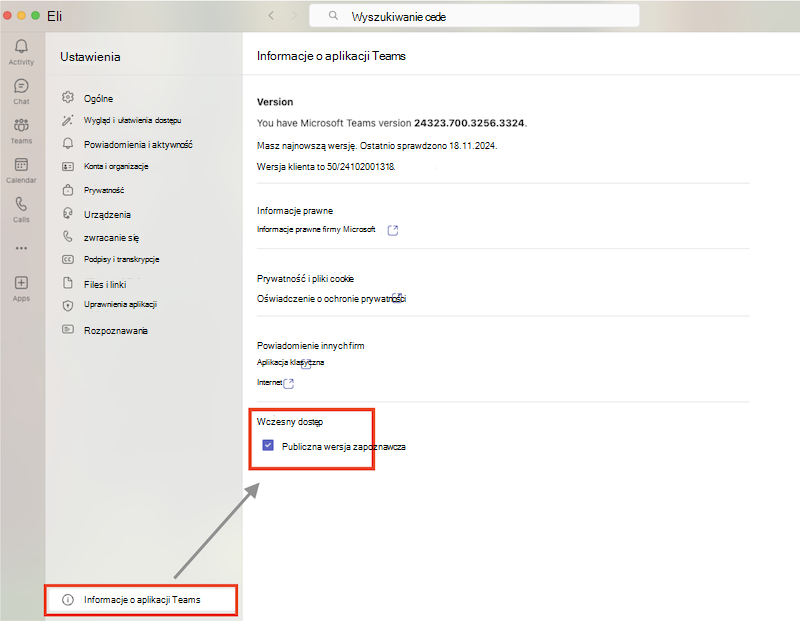This screenshot has height=624, width=800.
Task: Open Informacje prawne firmy Microsoft link
Action: (316, 230)
